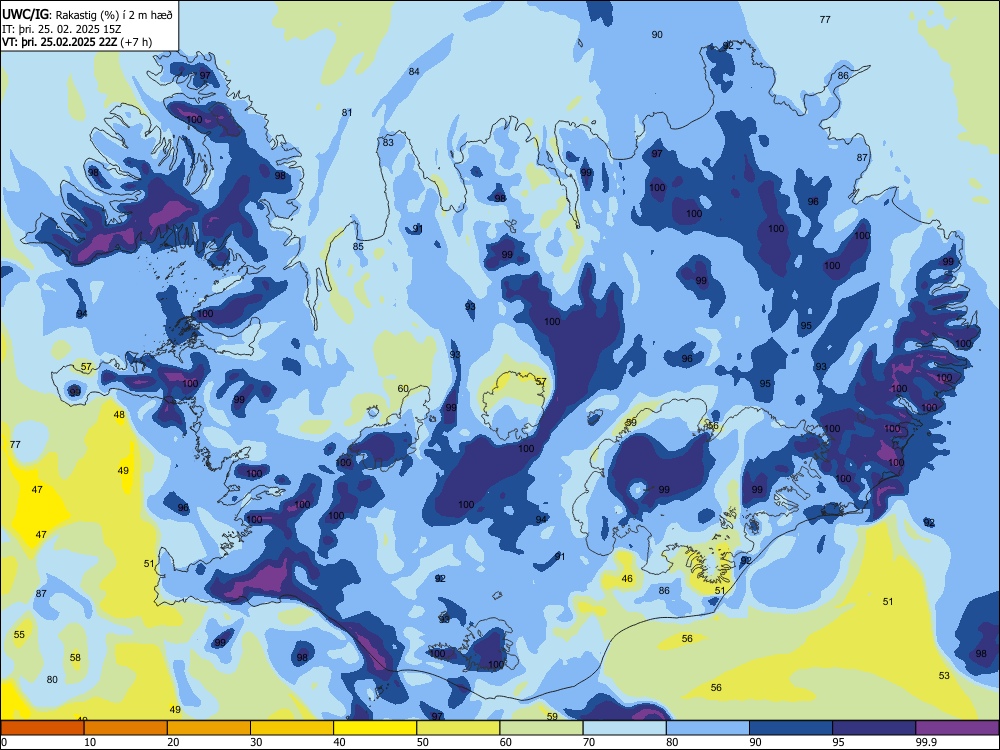Click the value 83 on north coast
Image resolution: width=1000 pixels, height=750 pixels.
coord(388,143)
